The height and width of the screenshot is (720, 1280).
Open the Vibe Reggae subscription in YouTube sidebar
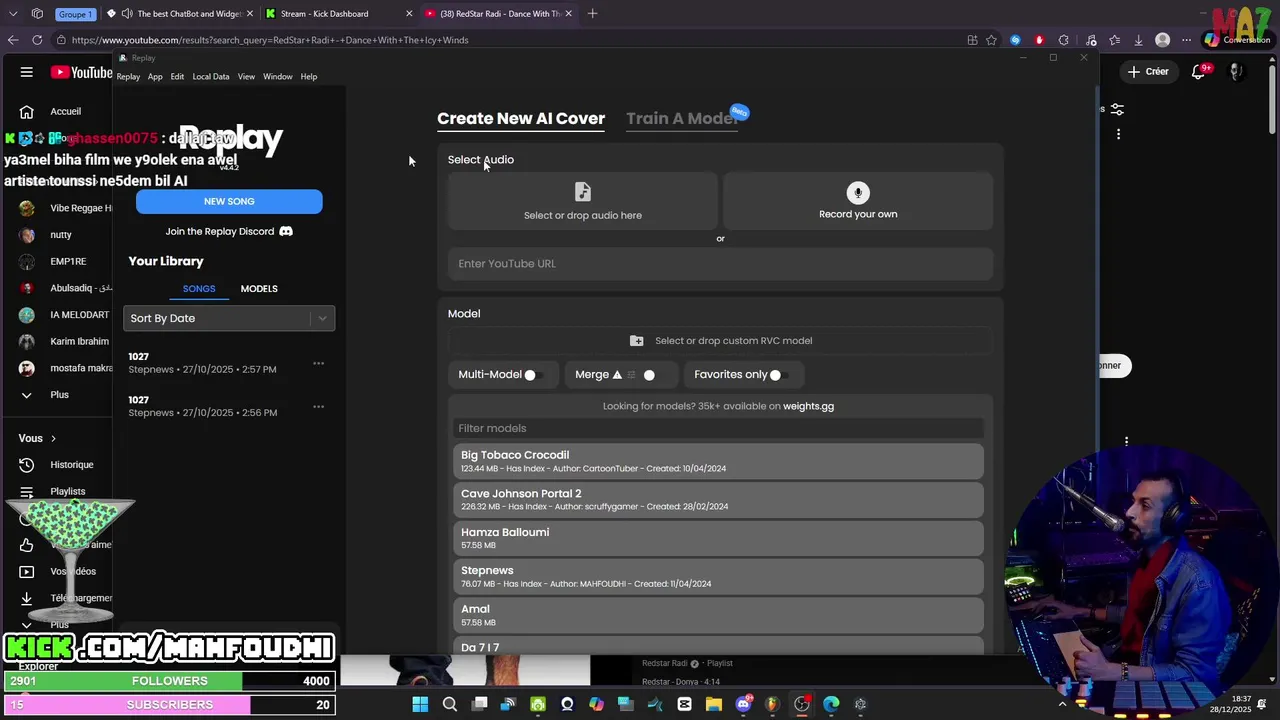point(66,208)
